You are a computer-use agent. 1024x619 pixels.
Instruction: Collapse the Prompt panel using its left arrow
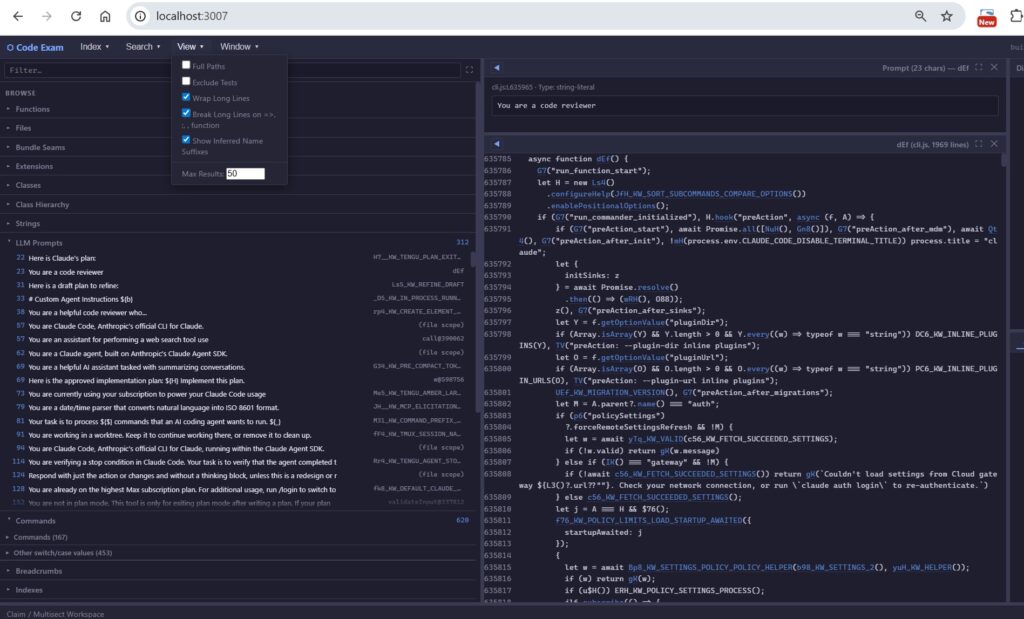click(x=496, y=68)
